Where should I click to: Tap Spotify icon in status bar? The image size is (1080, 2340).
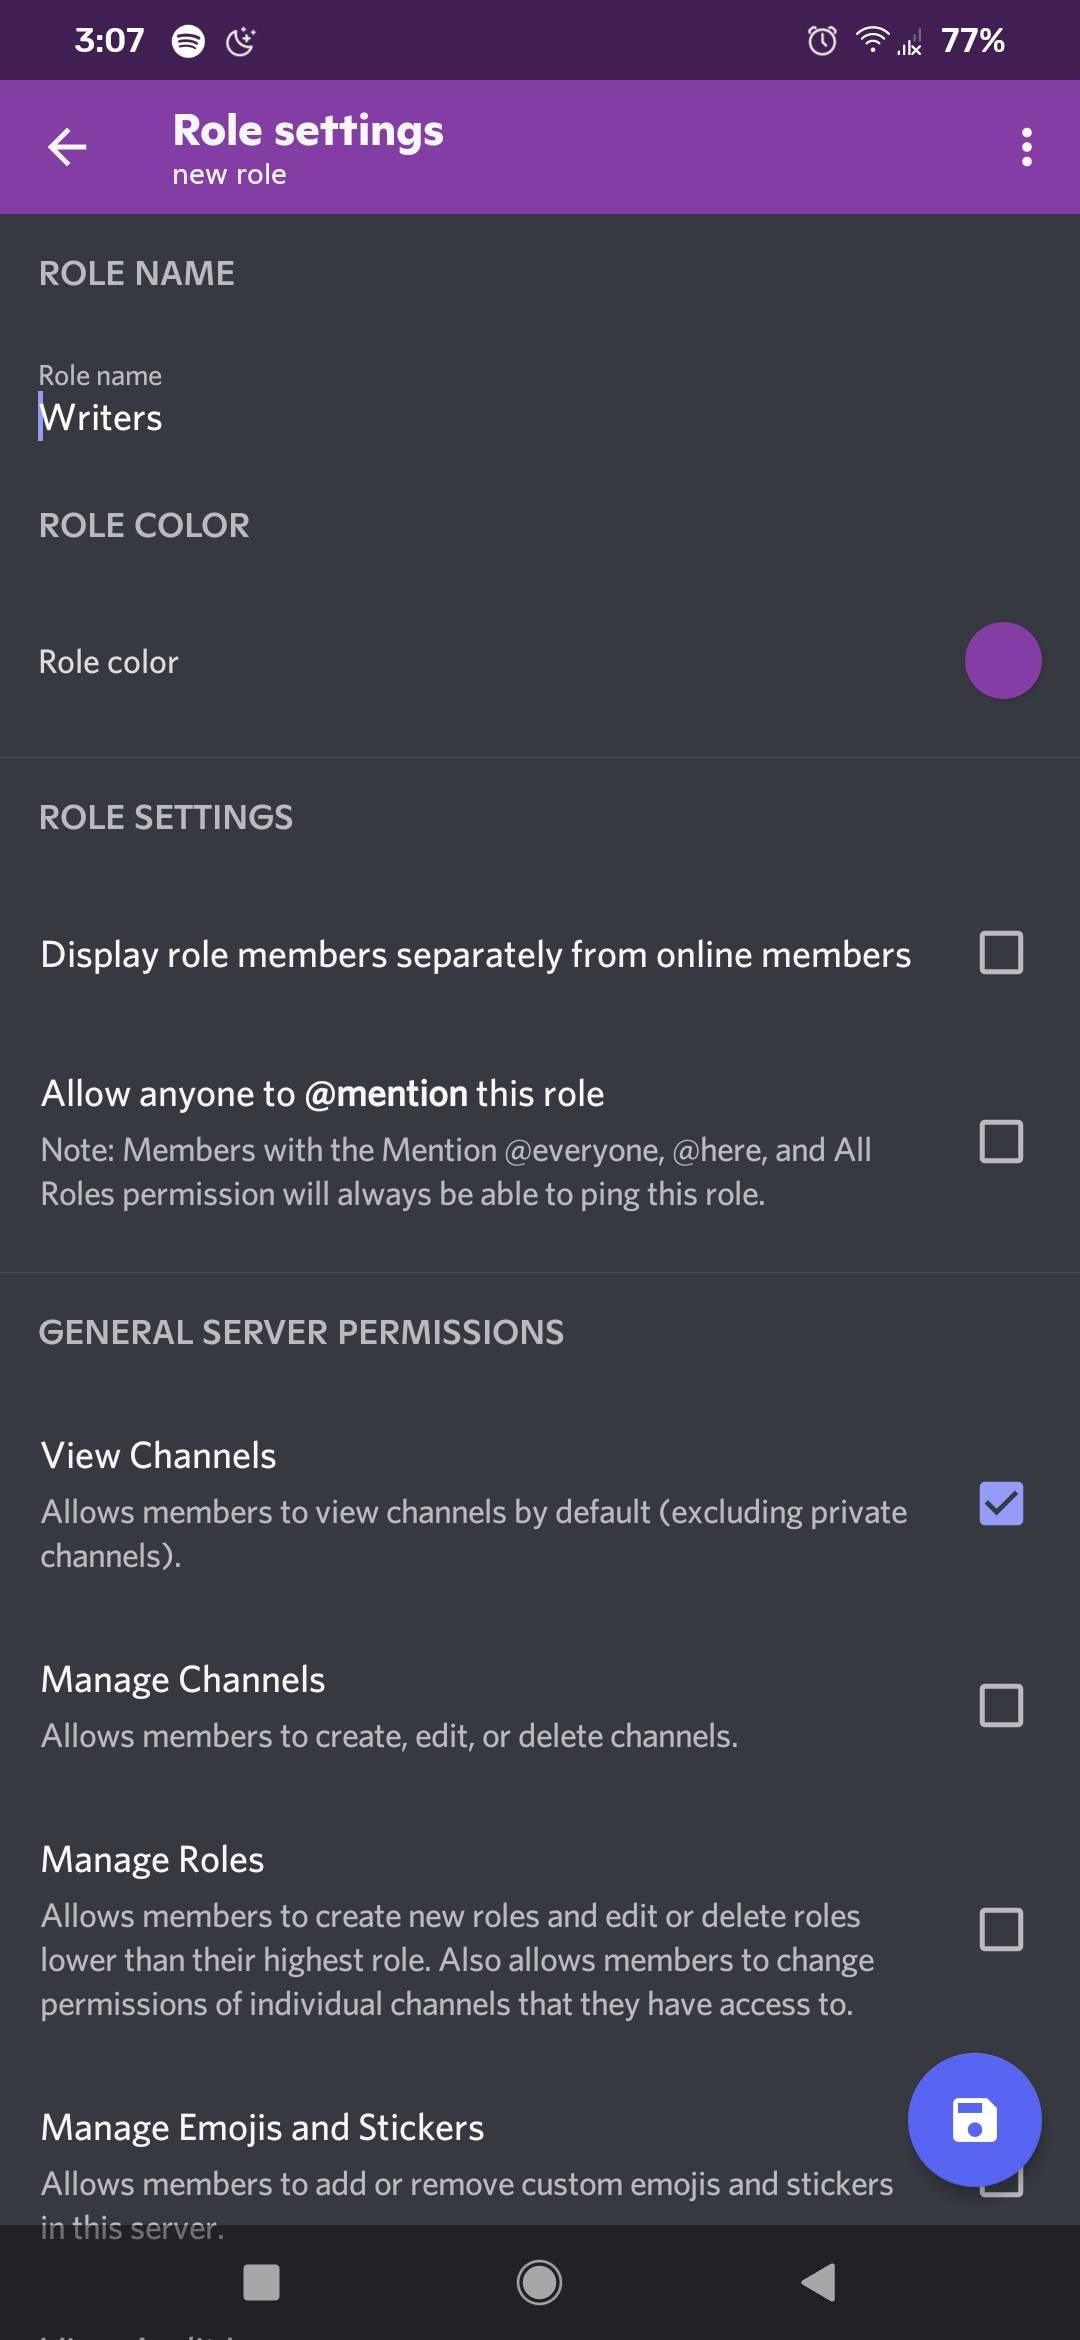pos(188,41)
